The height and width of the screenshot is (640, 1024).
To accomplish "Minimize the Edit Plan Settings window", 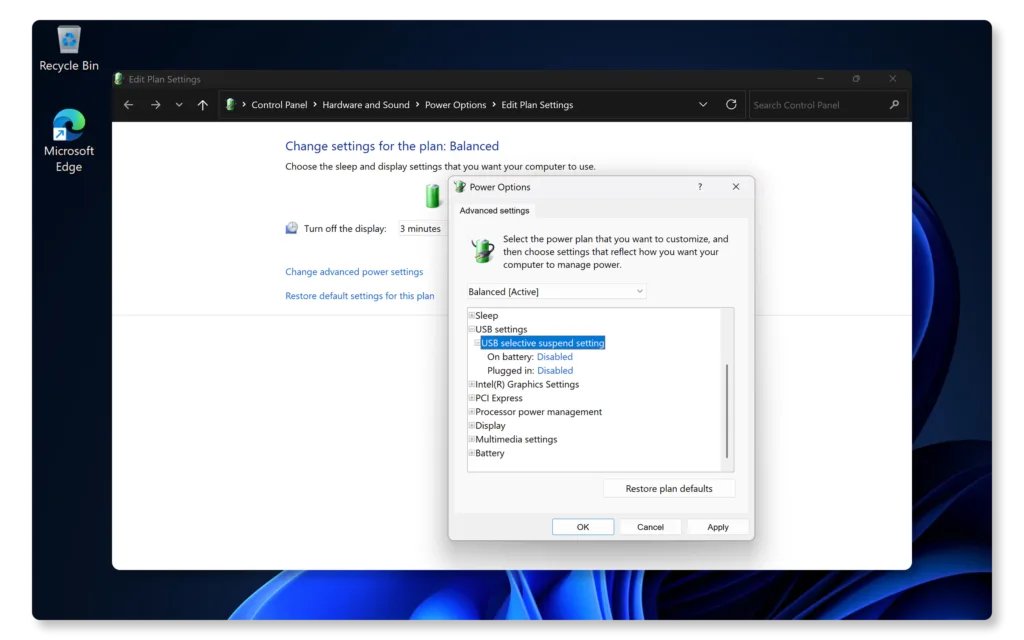I will (820, 78).
